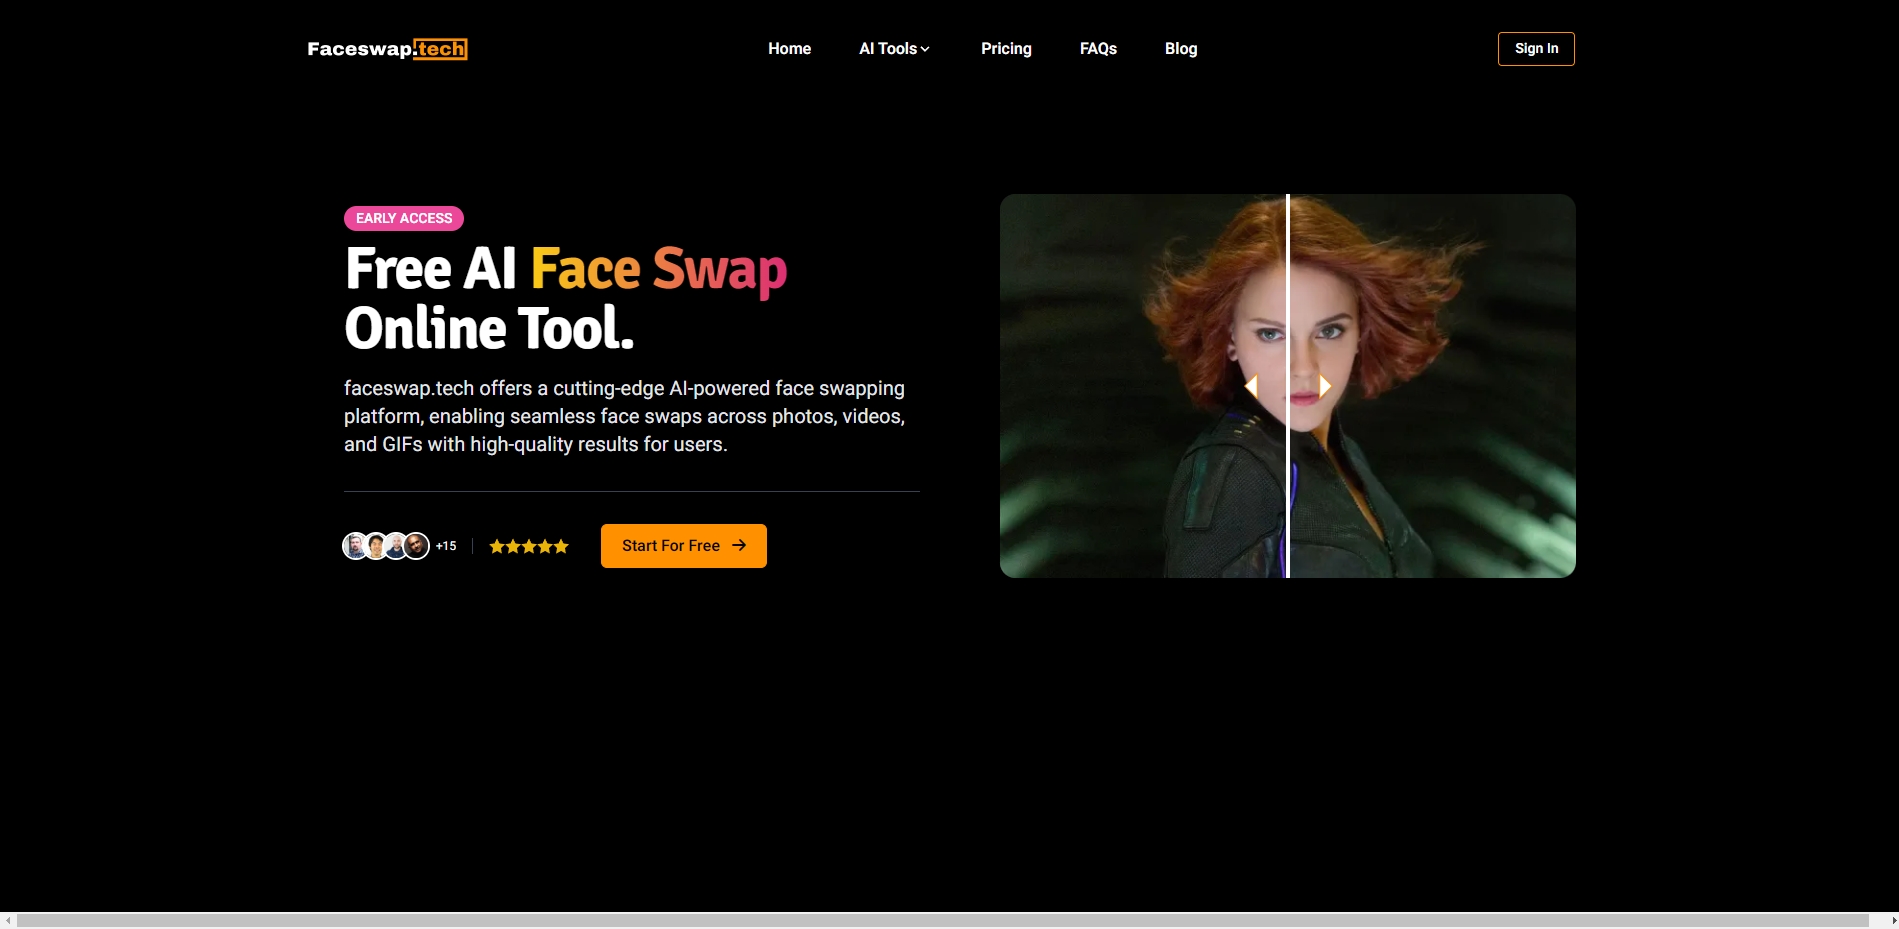
Task: Open the FAQs page
Action: pyautogui.click(x=1098, y=49)
